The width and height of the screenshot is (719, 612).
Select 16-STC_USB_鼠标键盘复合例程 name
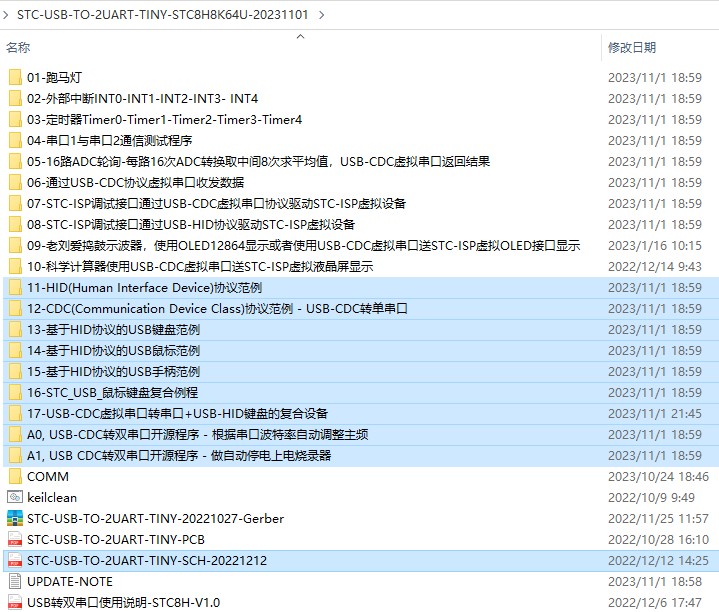(x=112, y=392)
